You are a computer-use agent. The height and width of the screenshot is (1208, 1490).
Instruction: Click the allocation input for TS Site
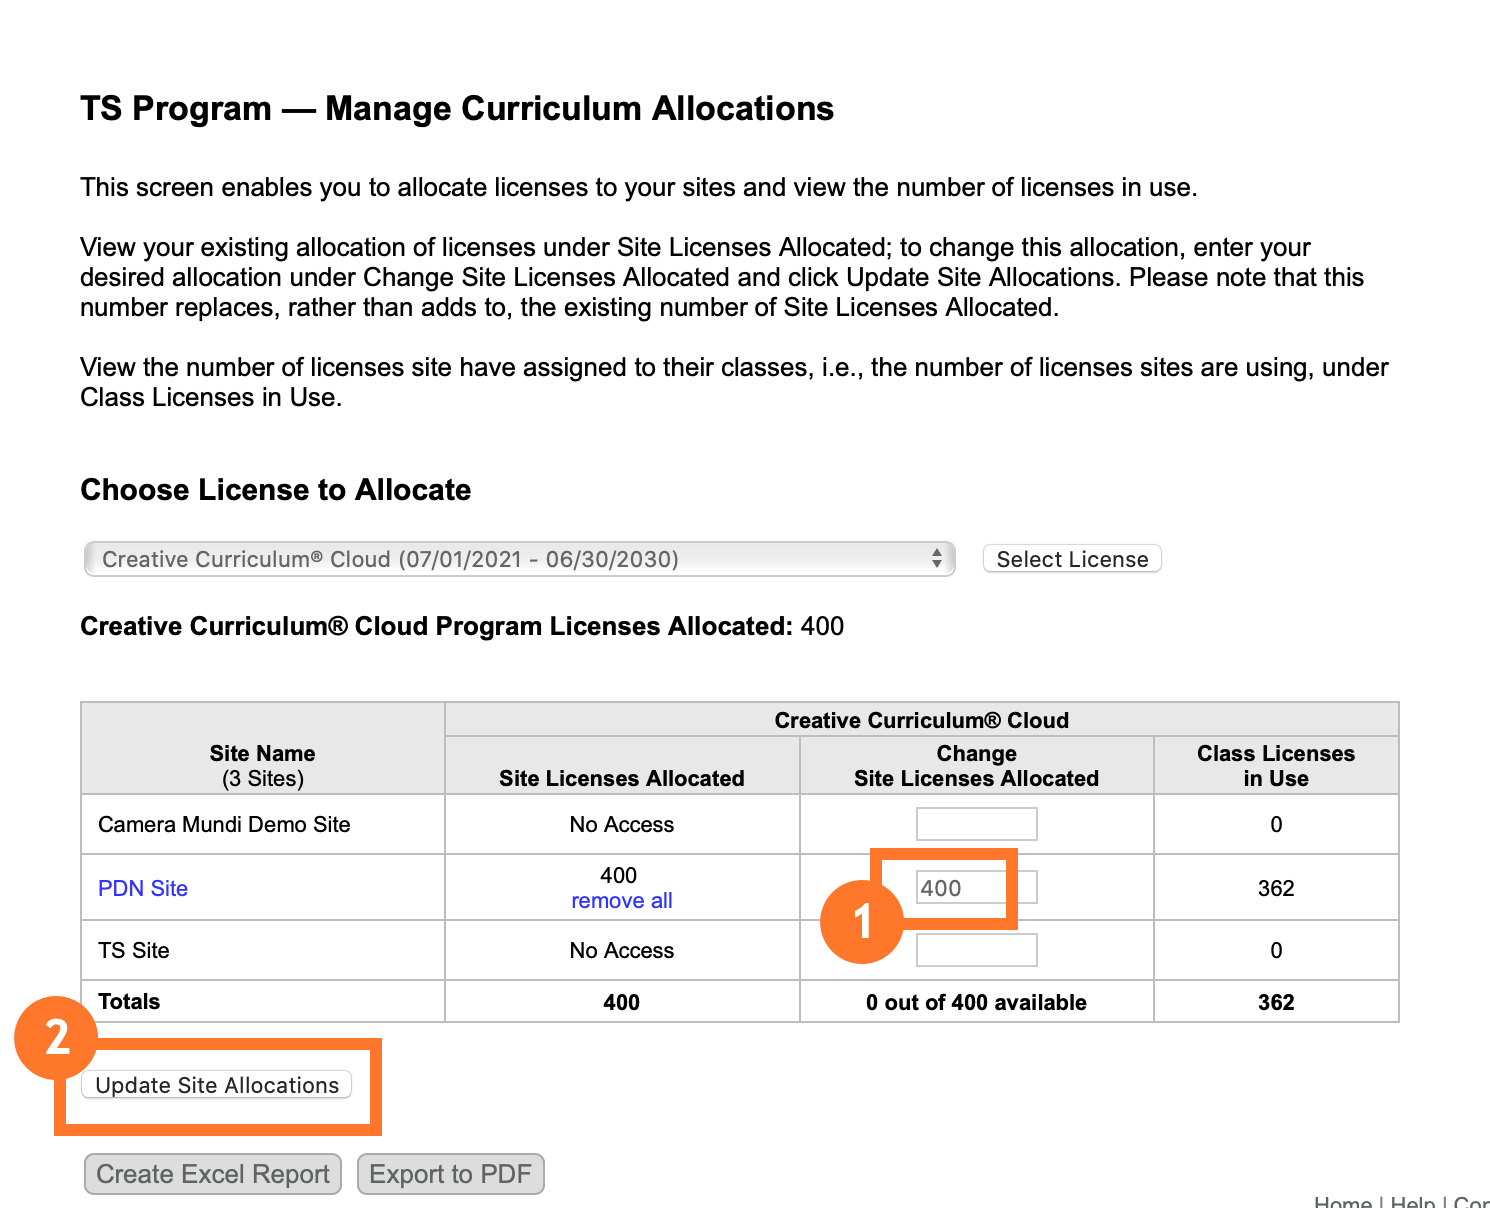coord(976,949)
